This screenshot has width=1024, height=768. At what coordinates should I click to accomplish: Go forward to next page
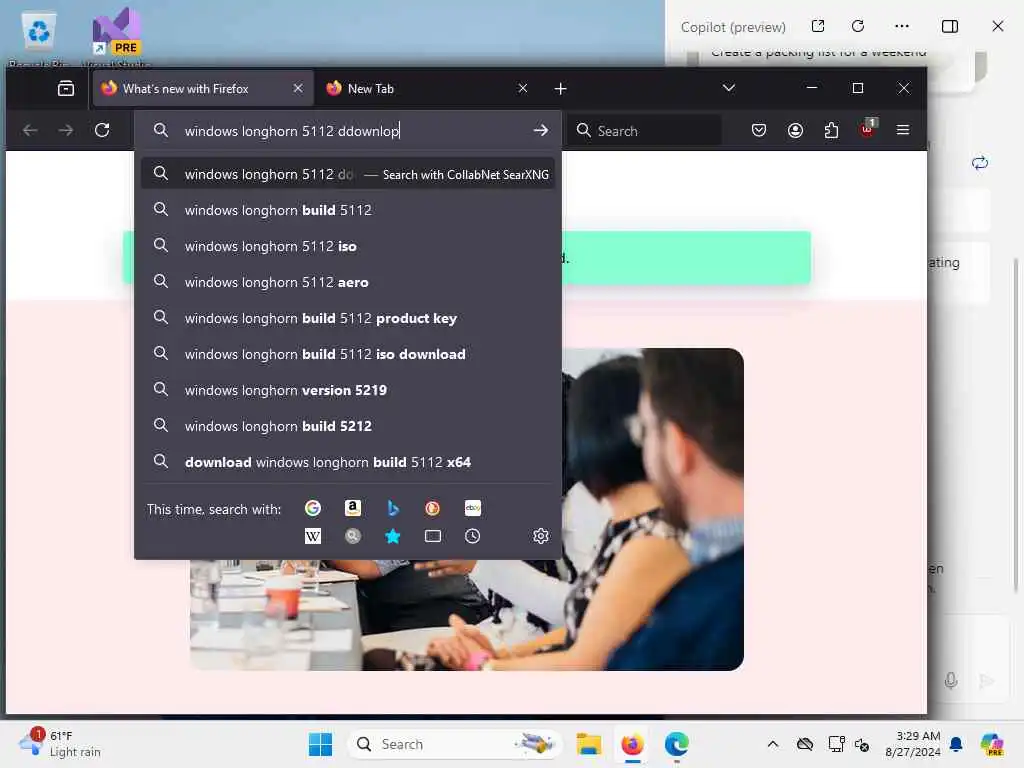tap(66, 131)
